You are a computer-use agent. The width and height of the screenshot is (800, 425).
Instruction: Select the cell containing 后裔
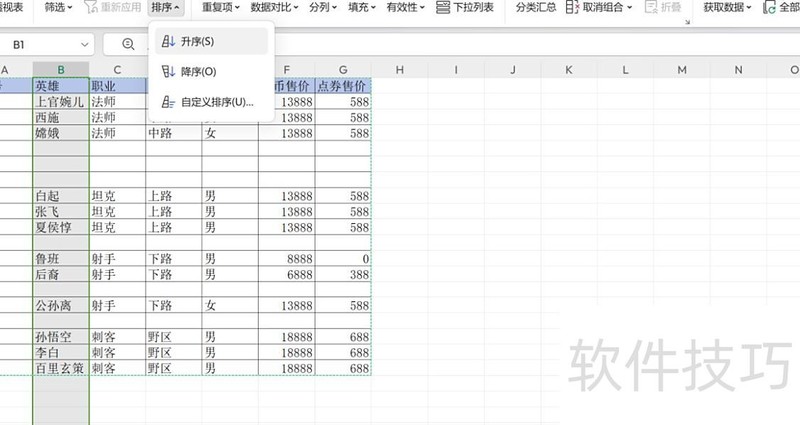(61, 274)
